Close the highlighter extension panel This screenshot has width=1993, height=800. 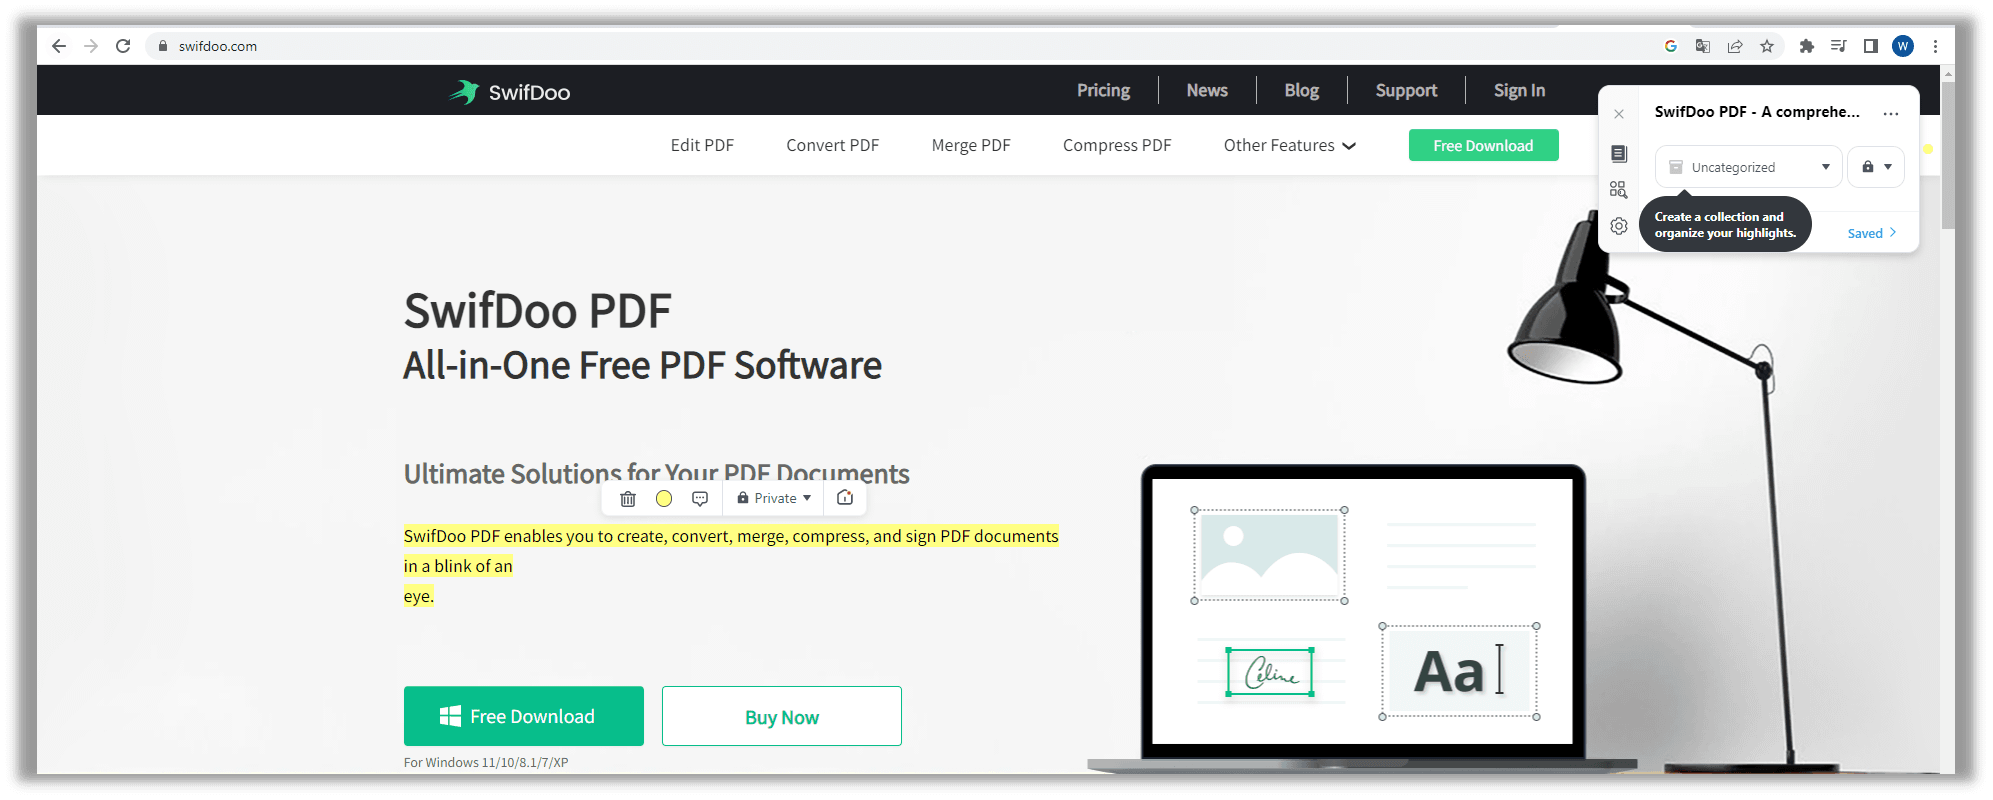(x=1619, y=114)
